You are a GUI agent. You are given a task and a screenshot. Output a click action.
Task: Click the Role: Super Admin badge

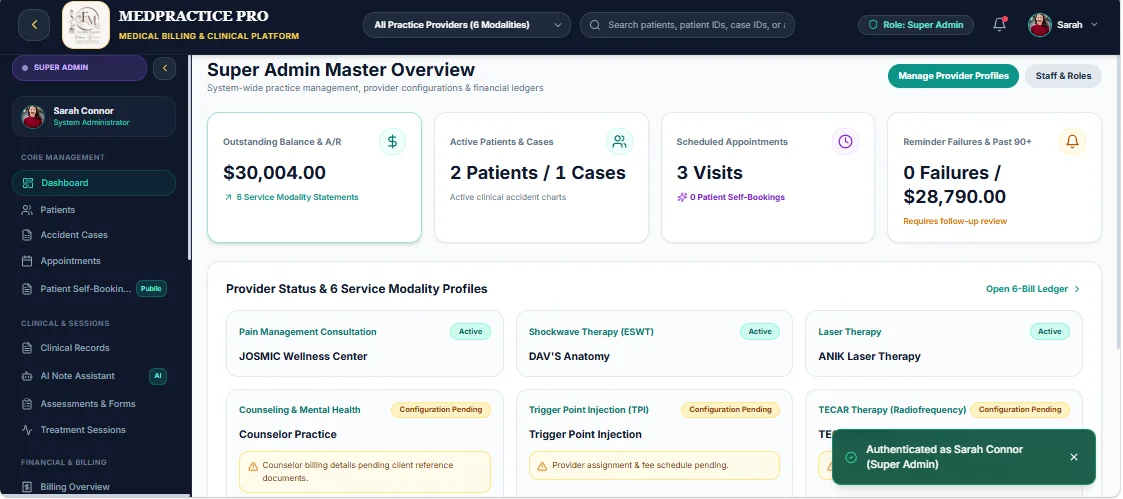(916, 24)
